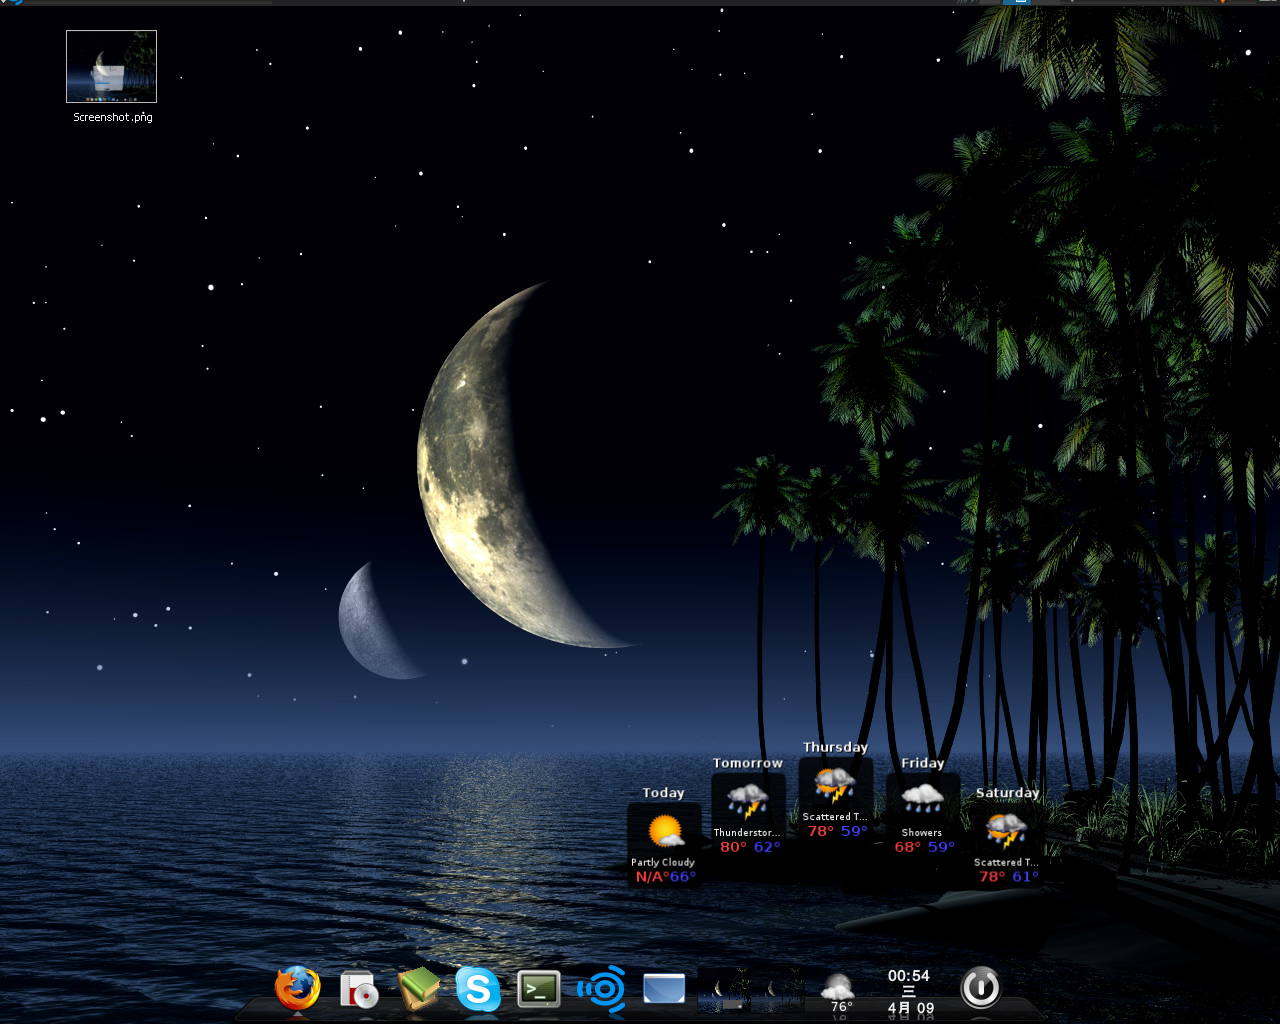Click the "Tomorrow" forecast heading
Screen dimensions: 1280x1024
click(x=748, y=763)
